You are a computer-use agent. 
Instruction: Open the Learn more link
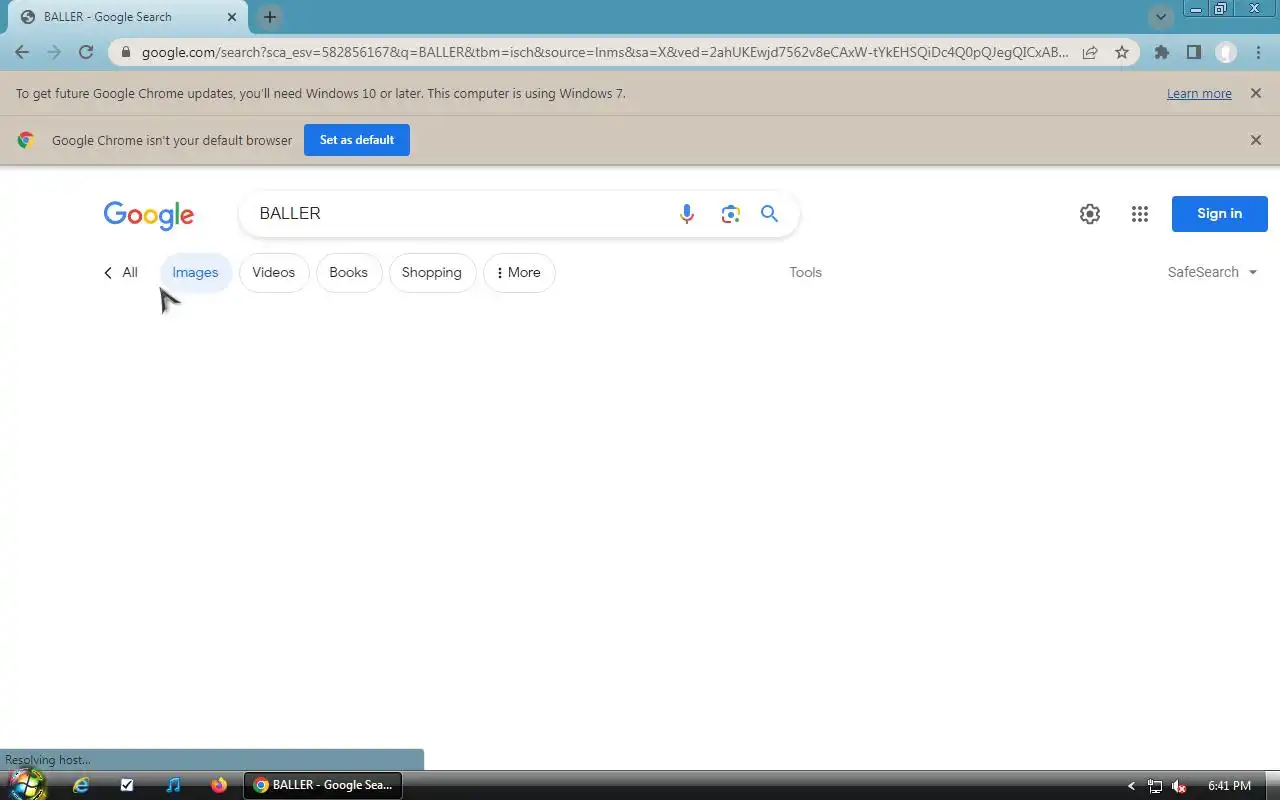(1199, 93)
